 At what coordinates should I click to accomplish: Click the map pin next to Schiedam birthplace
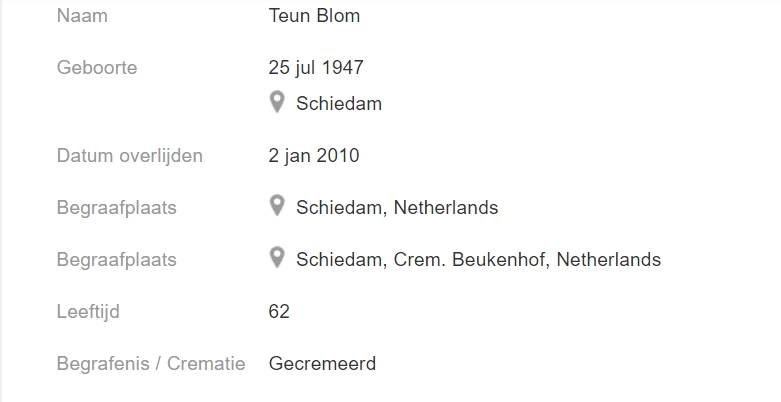coord(277,102)
